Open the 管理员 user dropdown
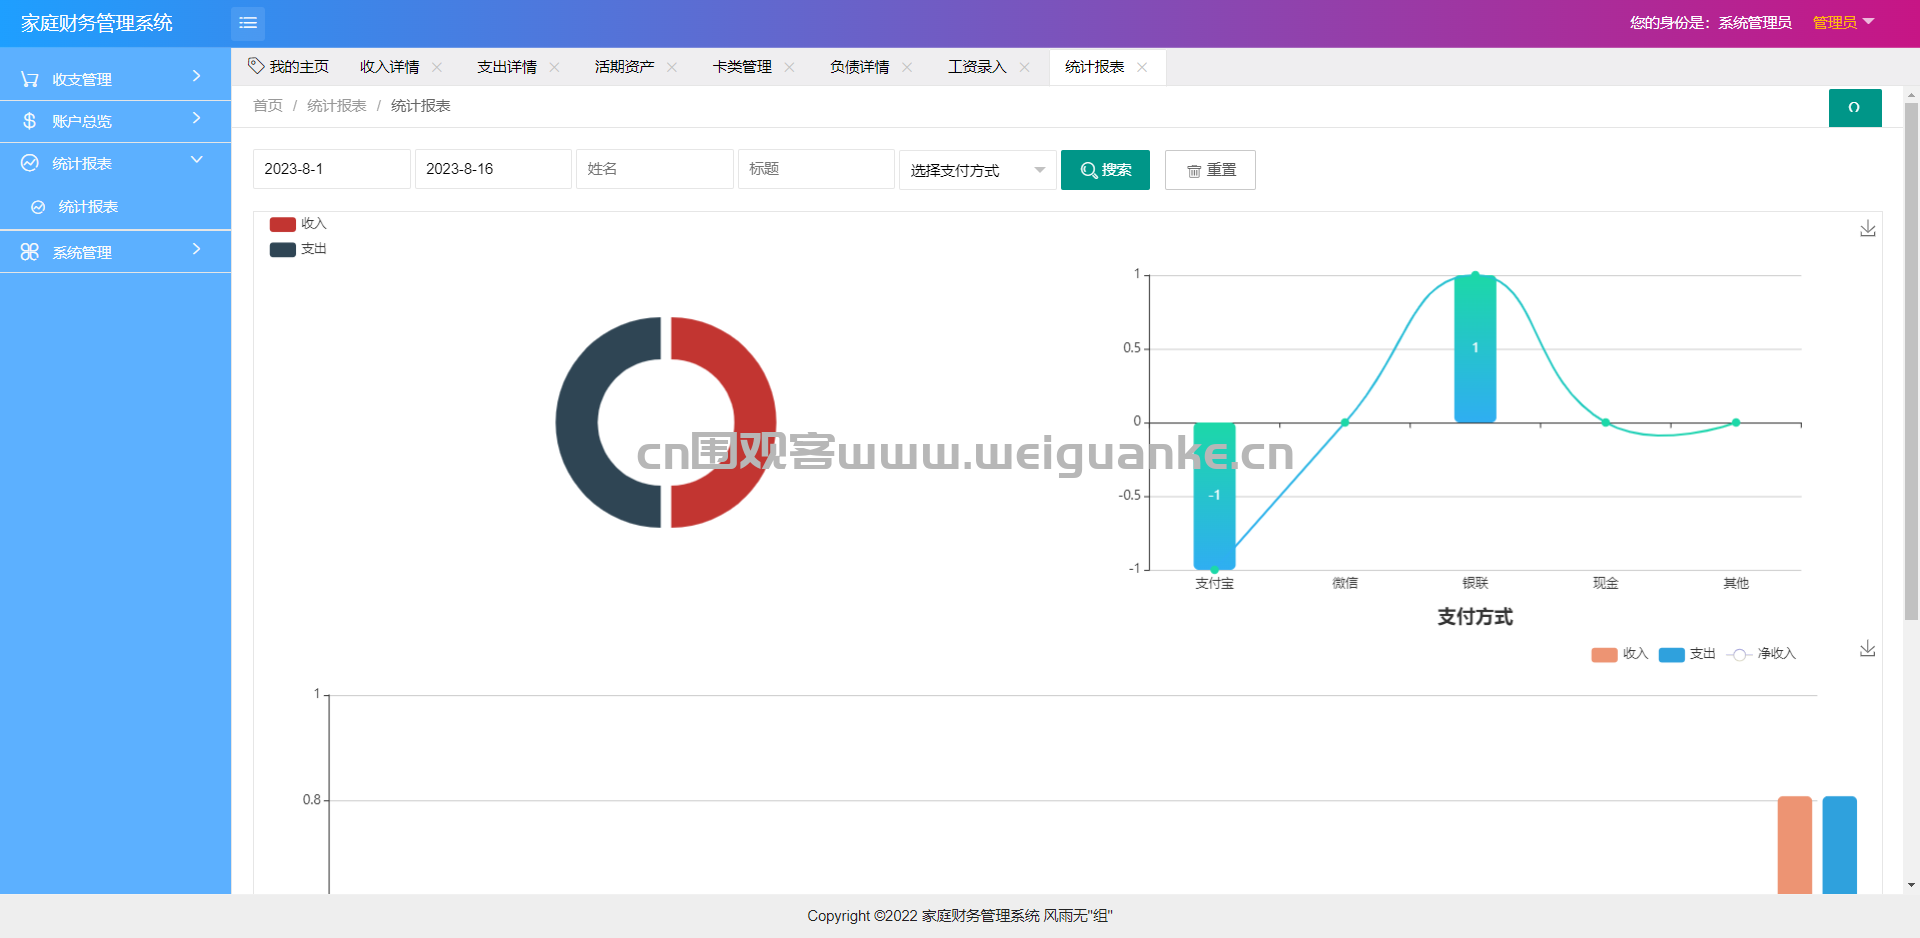This screenshot has width=1920, height=938. point(1843,23)
